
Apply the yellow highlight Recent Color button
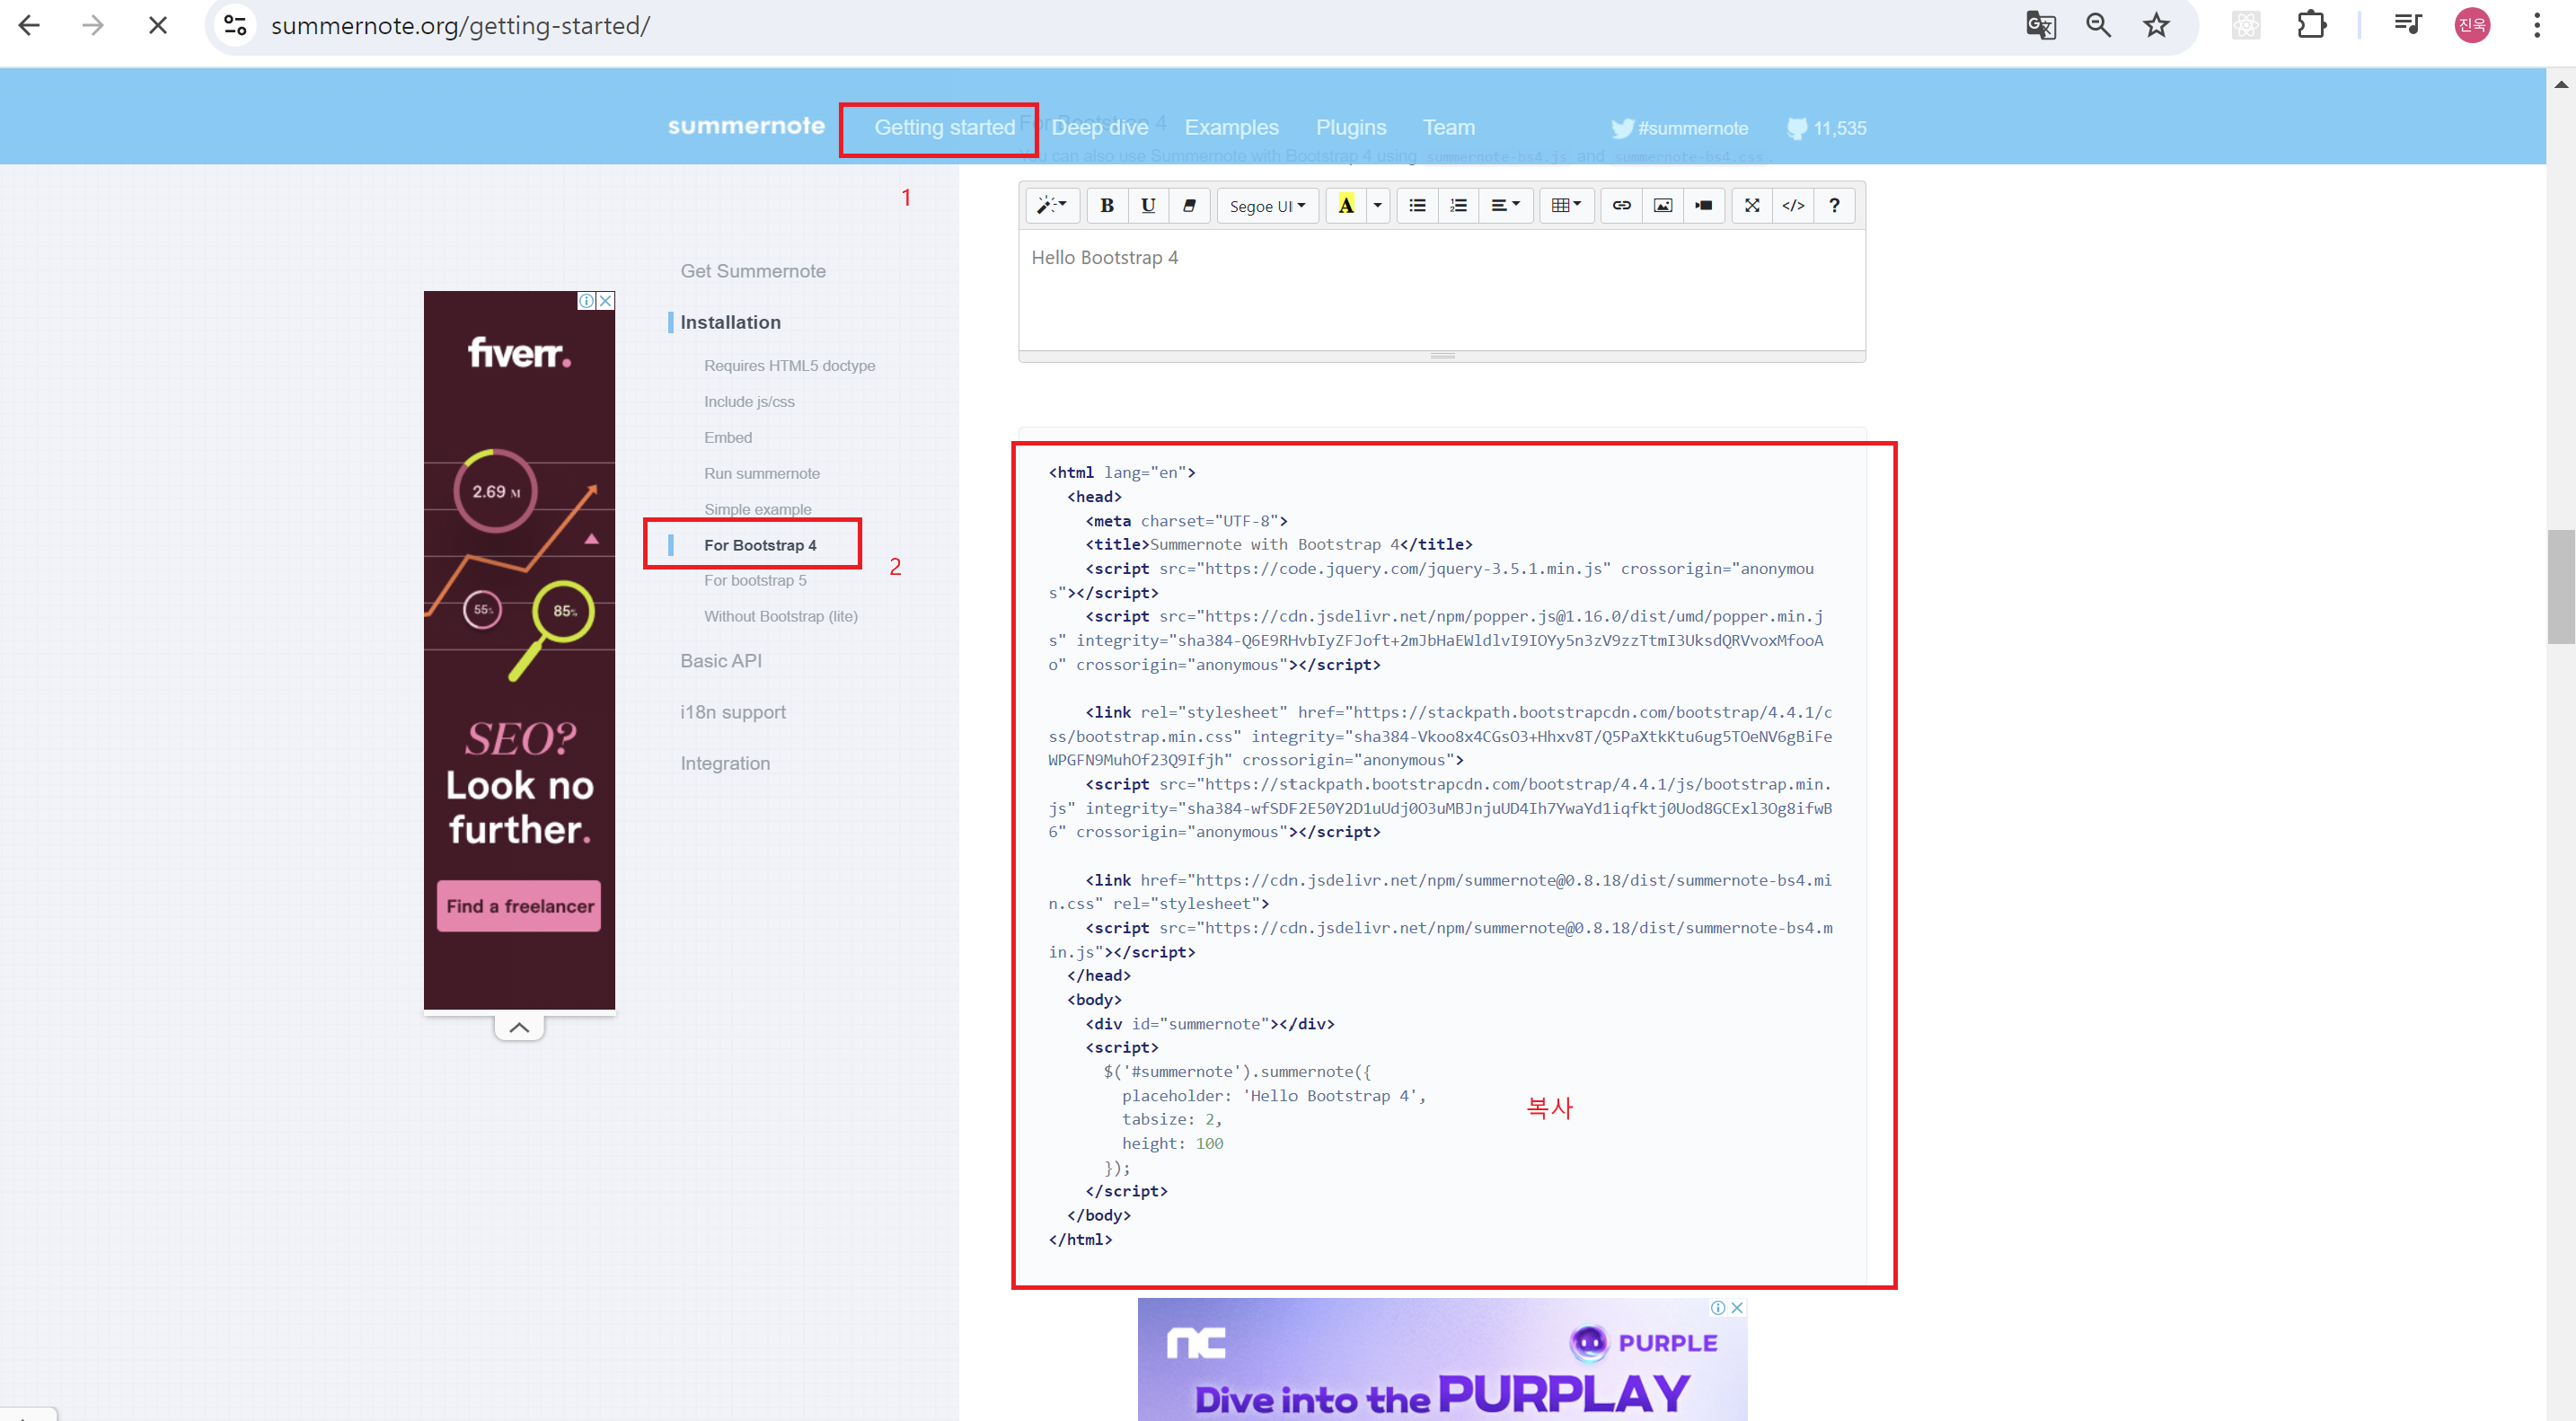pyautogui.click(x=1346, y=205)
